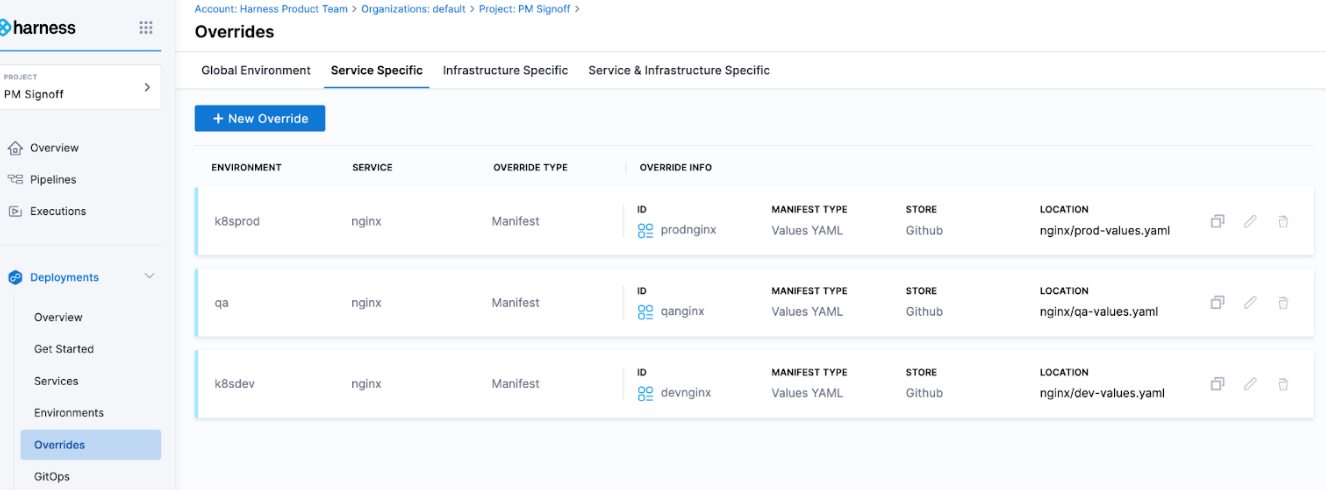Open Executions from the sidebar
The width and height of the screenshot is (1326, 490).
[x=58, y=212]
